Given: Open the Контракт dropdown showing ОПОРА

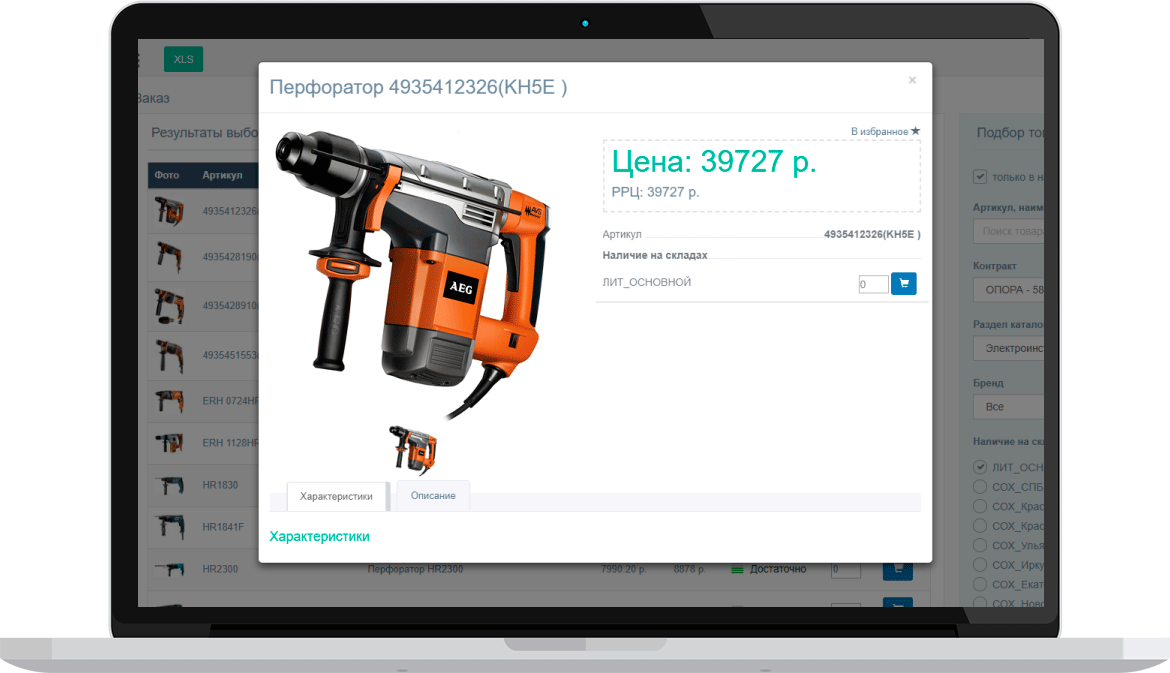Looking at the screenshot, I should pyautogui.click(x=1008, y=289).
